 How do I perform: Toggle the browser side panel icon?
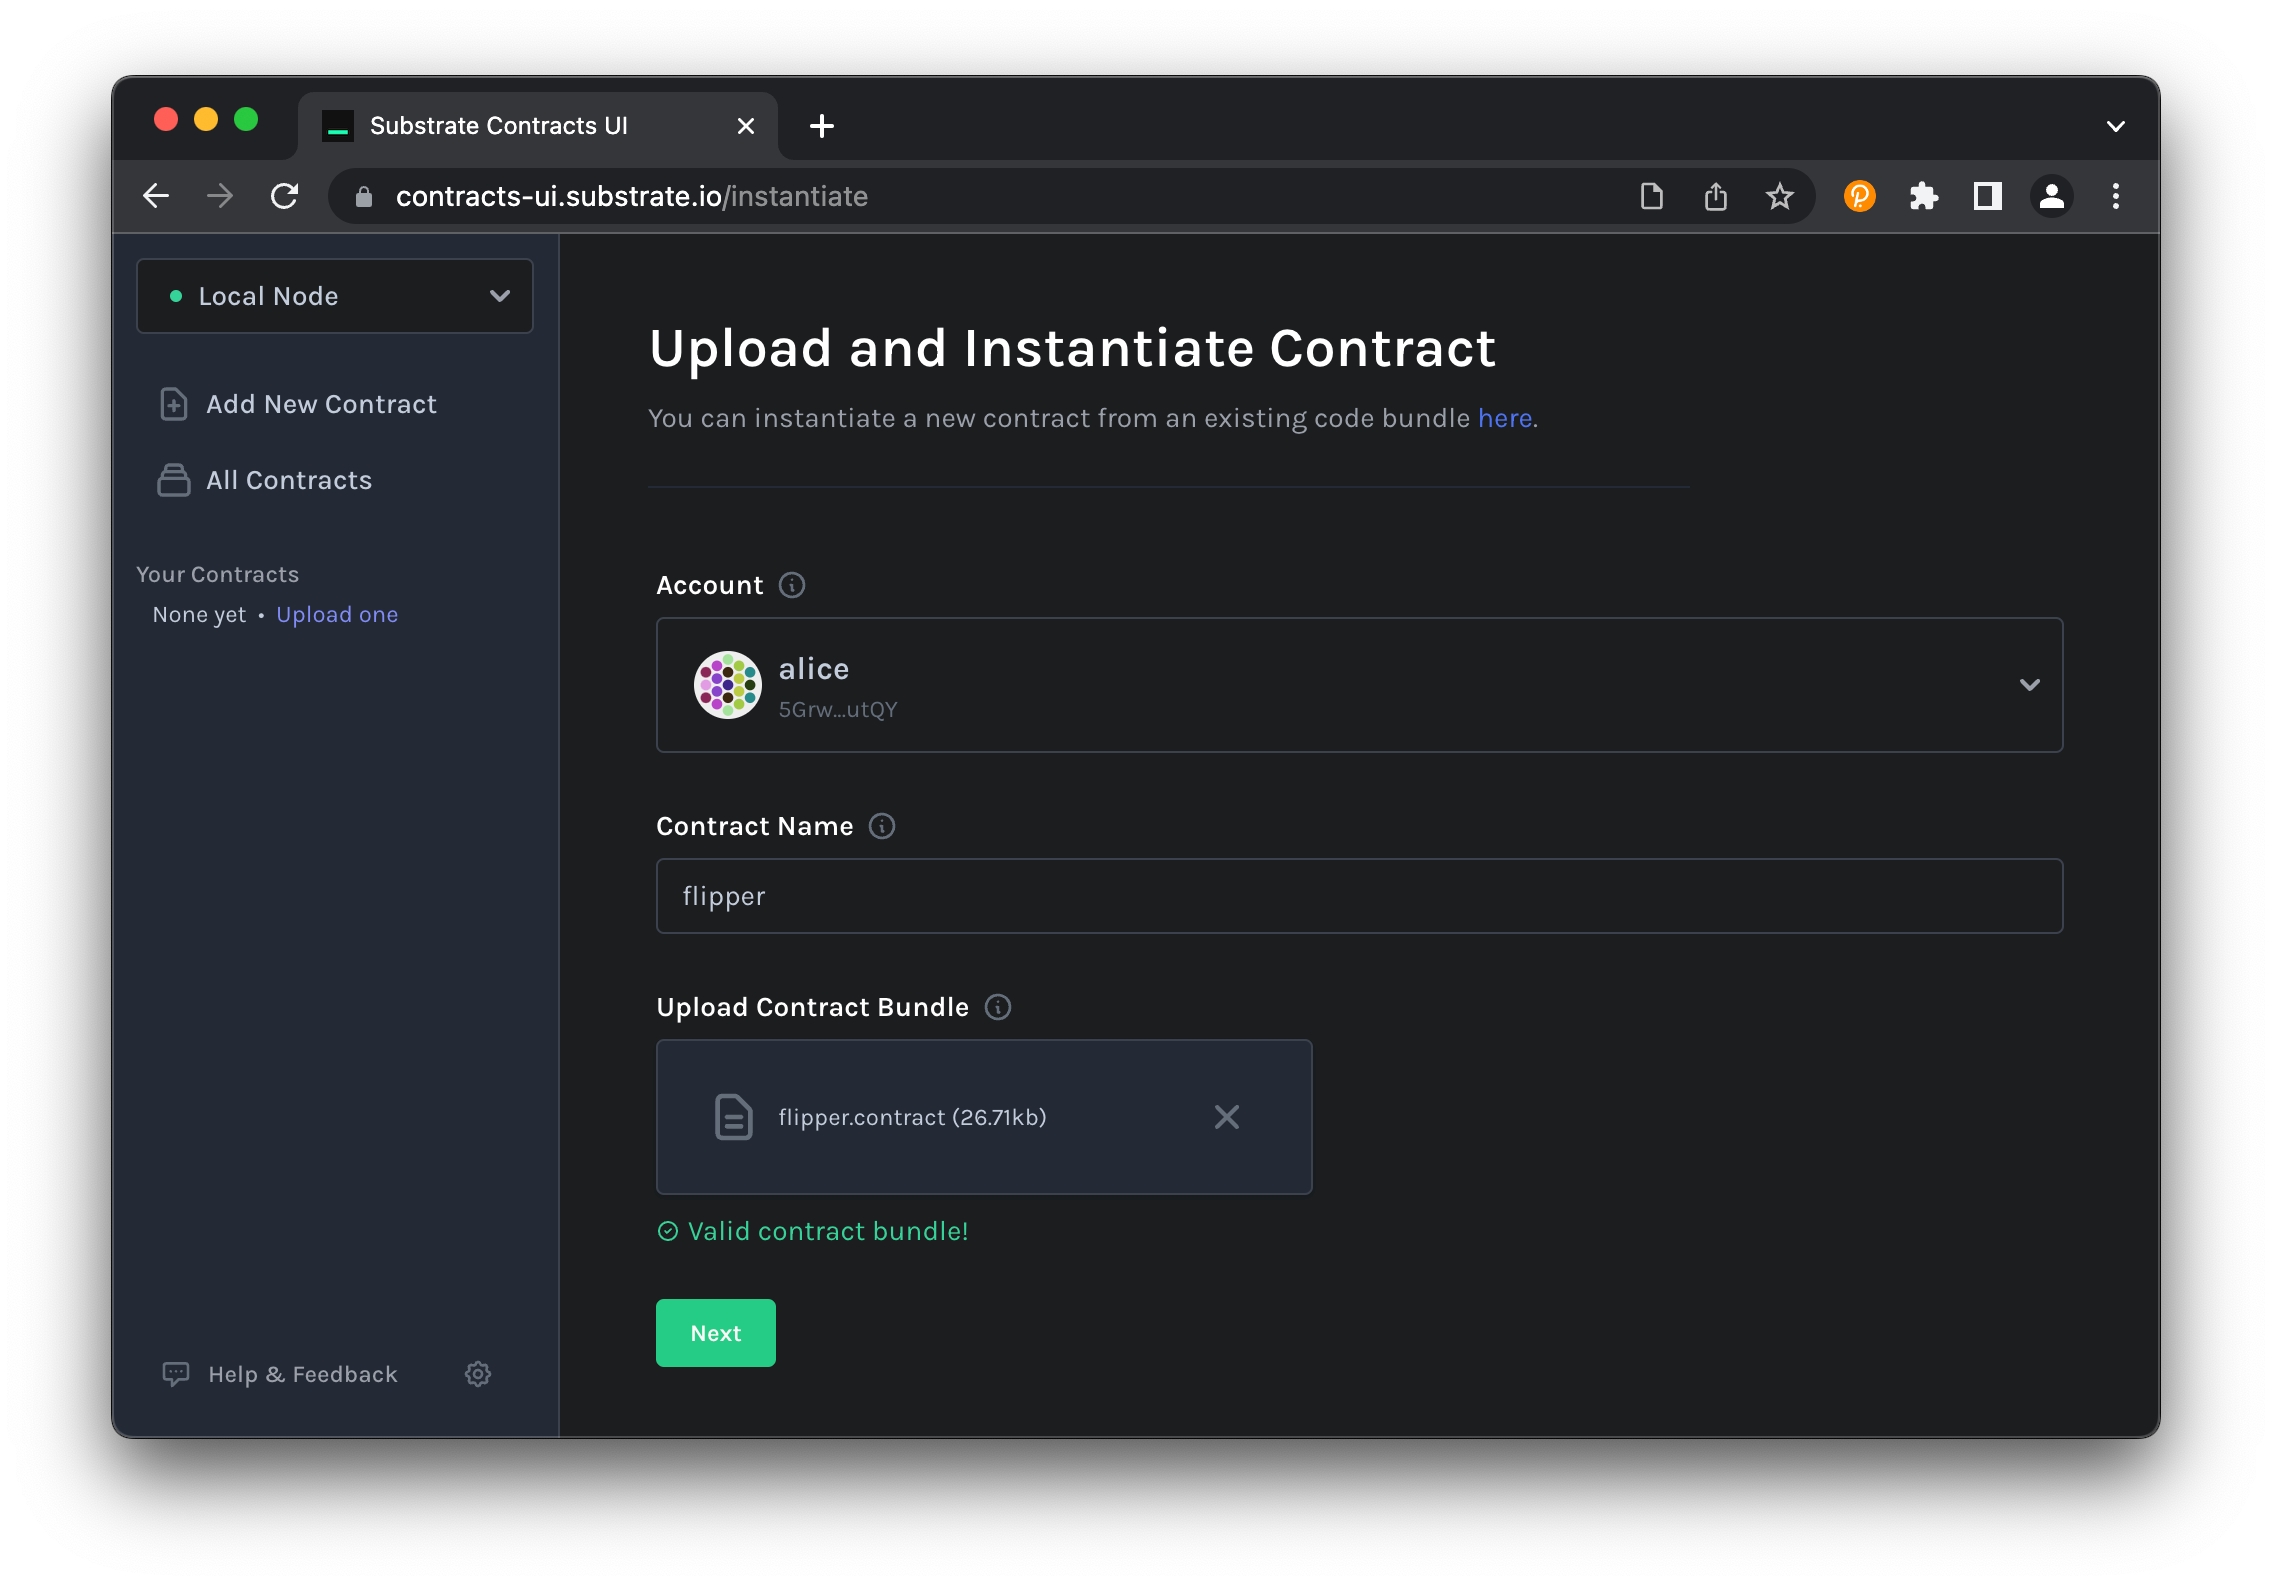pyautogui.click(x=1987, y=196)
